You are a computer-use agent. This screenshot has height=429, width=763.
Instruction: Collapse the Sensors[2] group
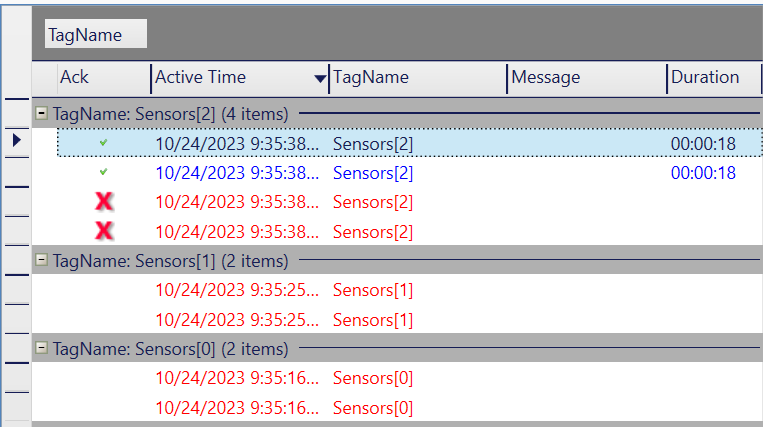41,113
